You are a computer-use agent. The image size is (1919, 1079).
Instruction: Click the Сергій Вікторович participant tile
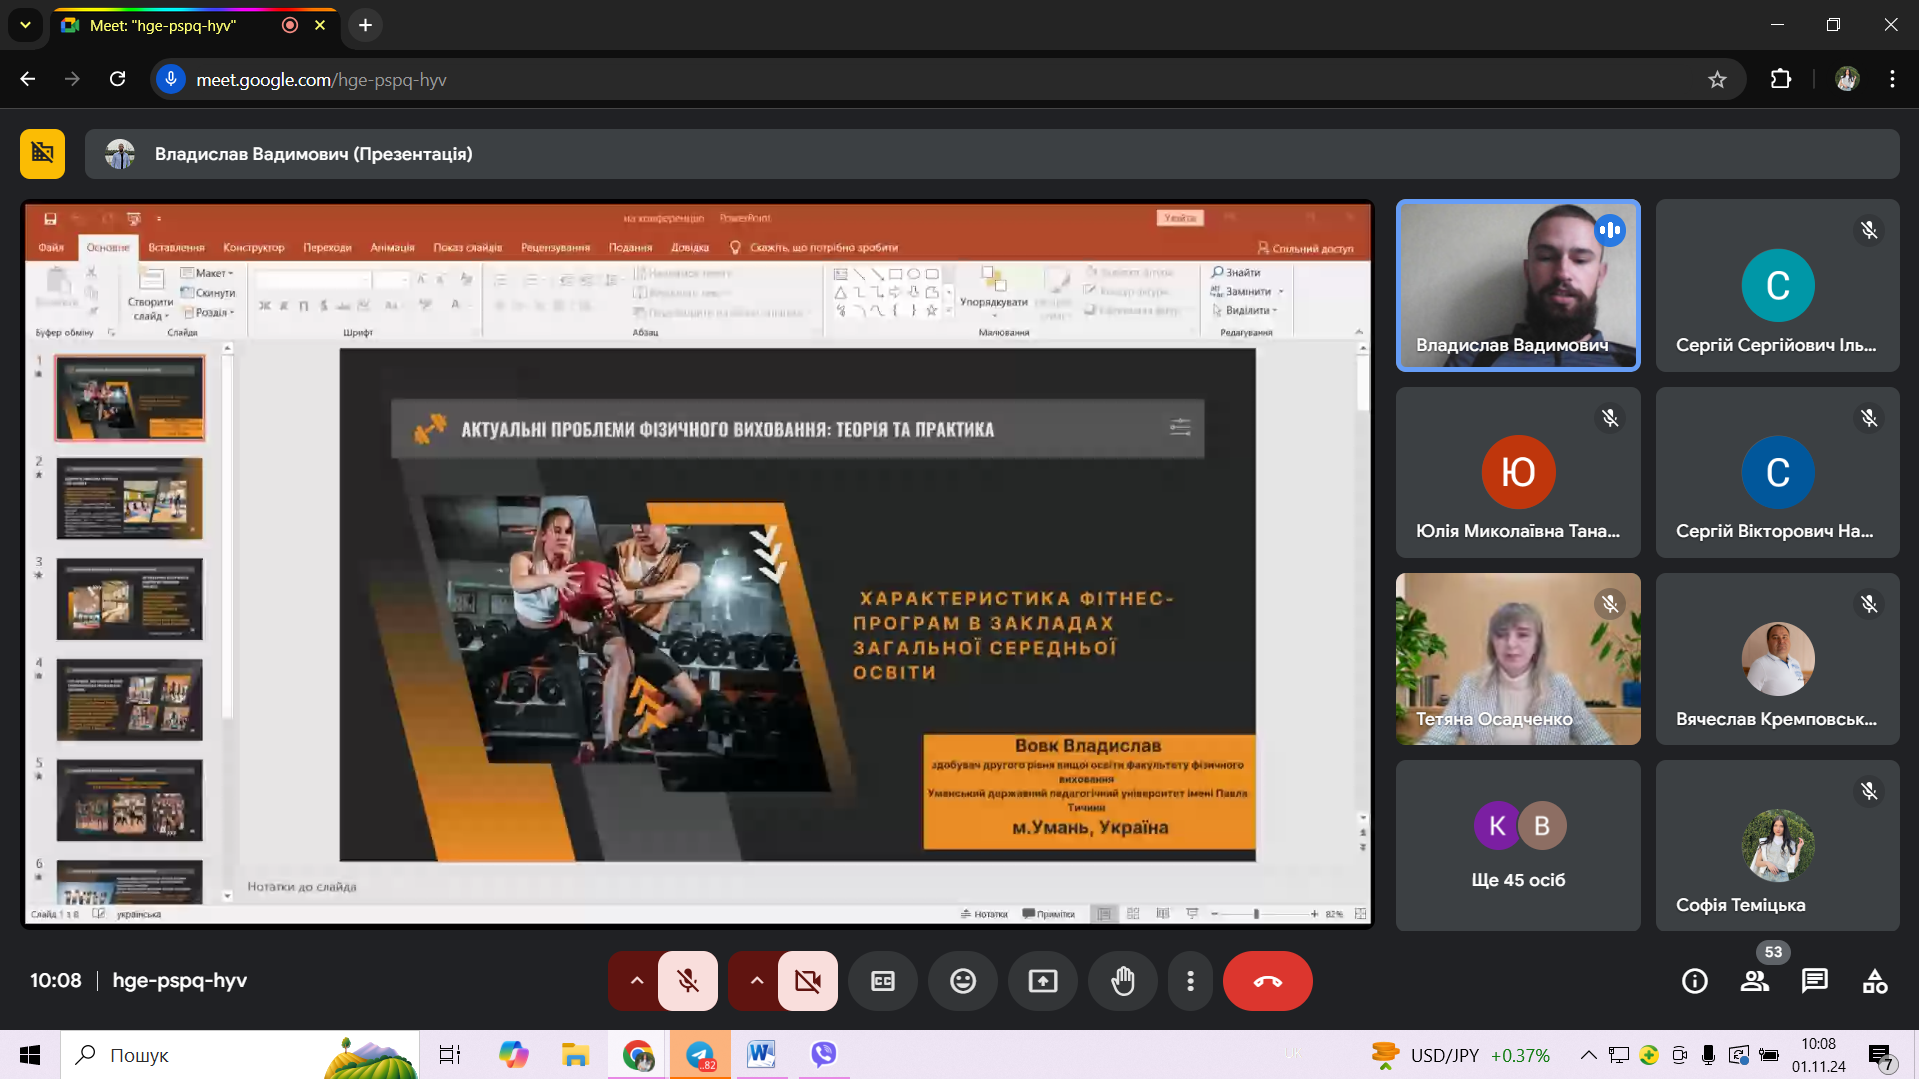point(1777,472)
